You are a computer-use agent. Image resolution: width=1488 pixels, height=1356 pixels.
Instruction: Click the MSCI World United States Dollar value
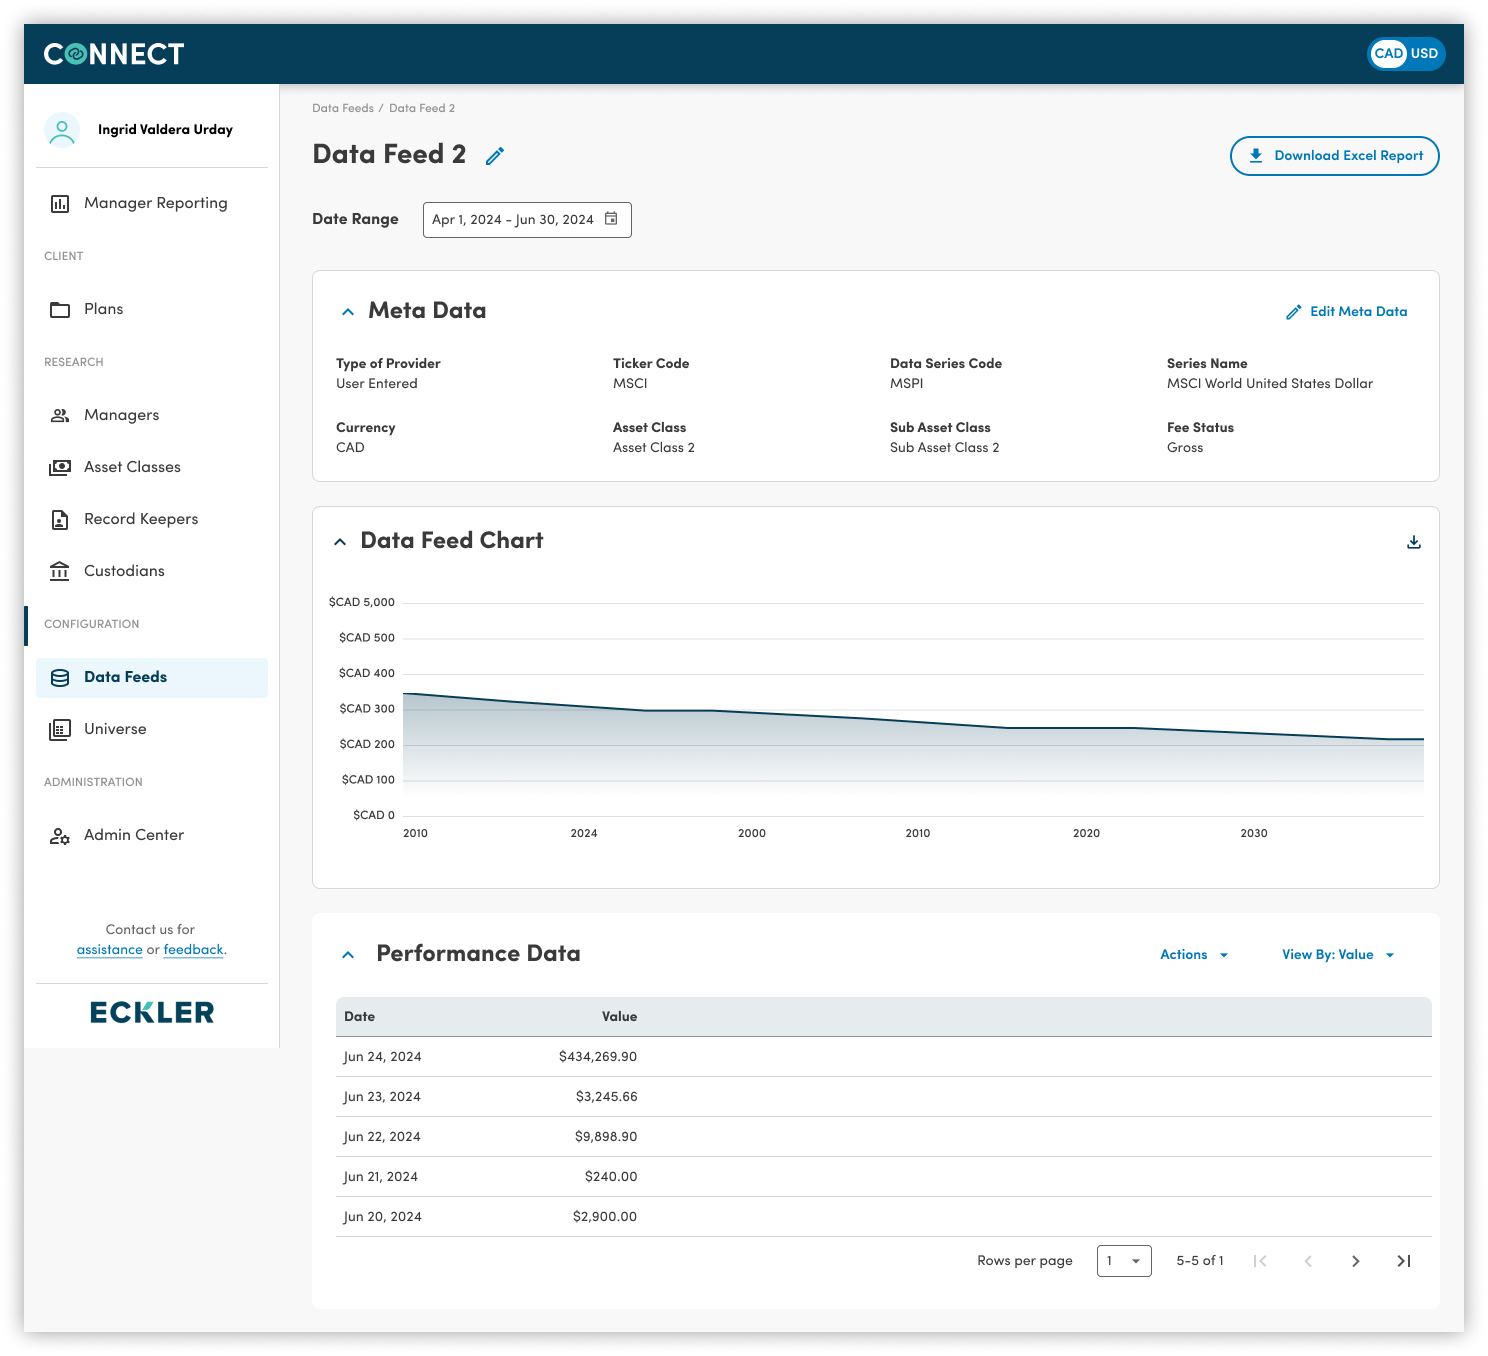coord(1270,384)
